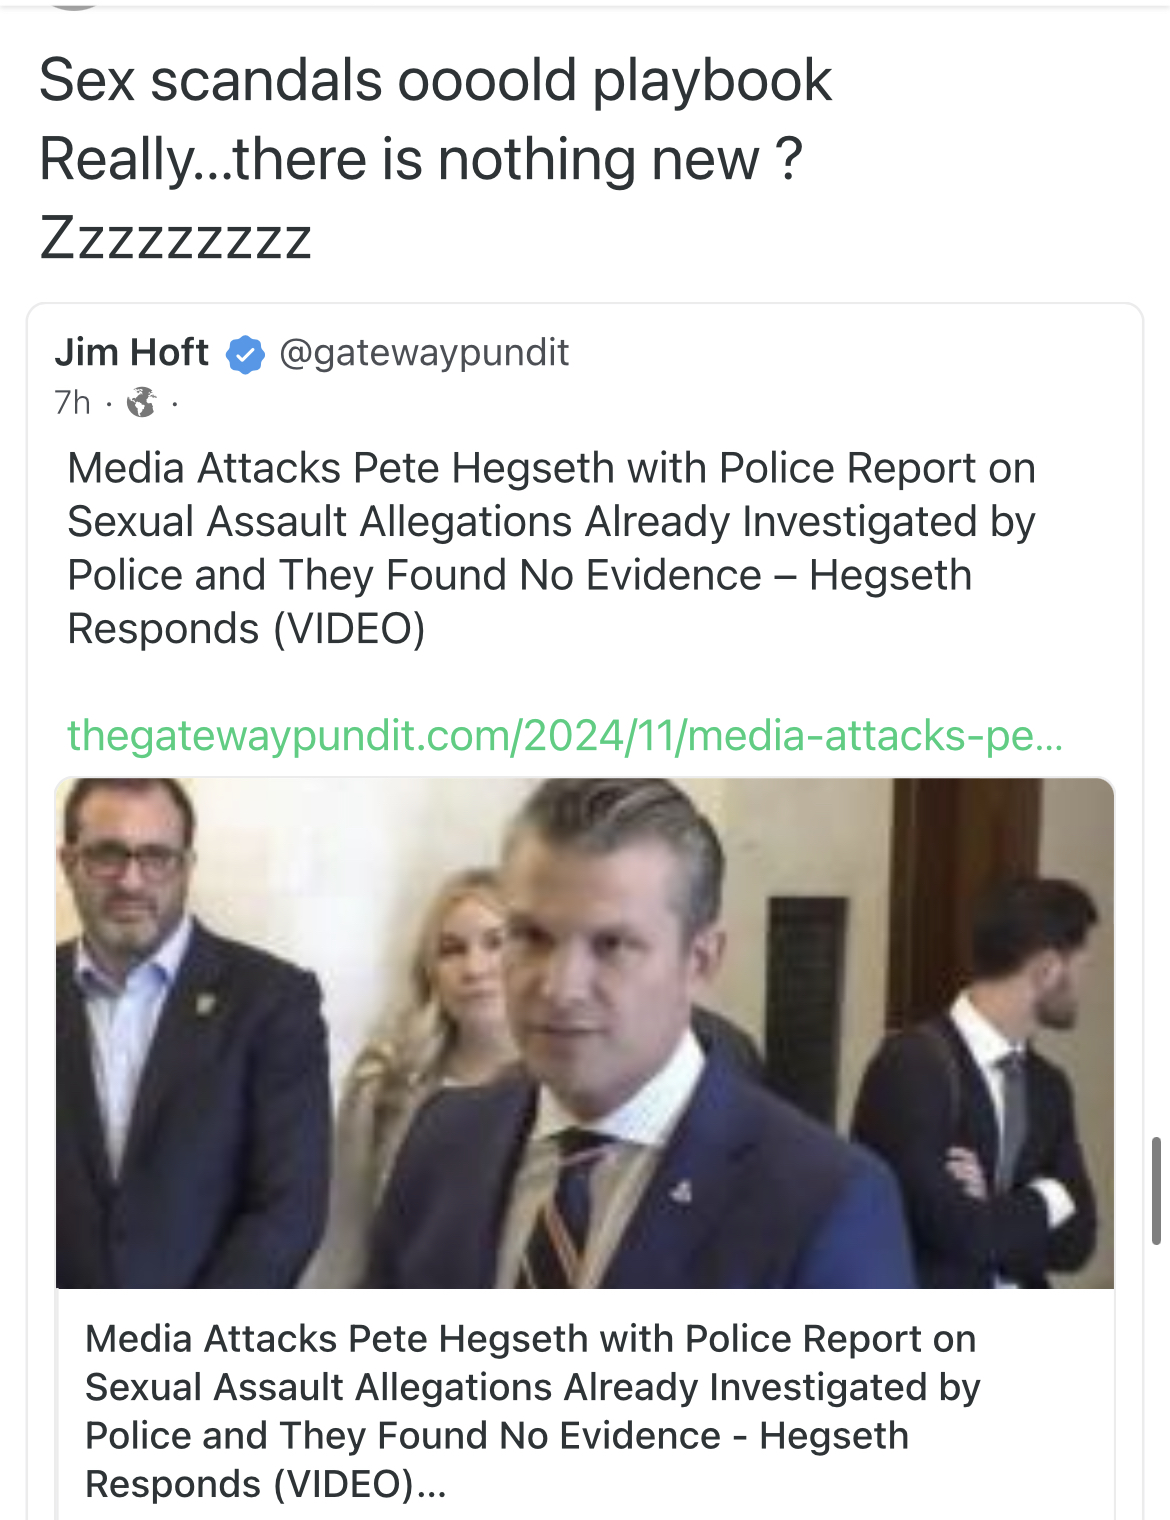Click the lapel pin on the blue suit
This screenshot has height=1520, width=1170.
pyautogui.click(x=680, y=1190)
